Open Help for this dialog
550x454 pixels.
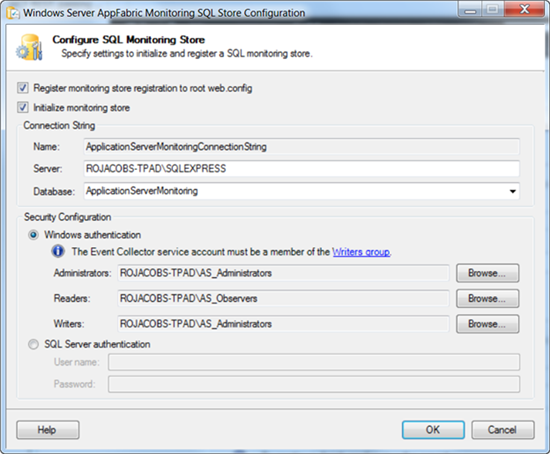tap(48, 430)
